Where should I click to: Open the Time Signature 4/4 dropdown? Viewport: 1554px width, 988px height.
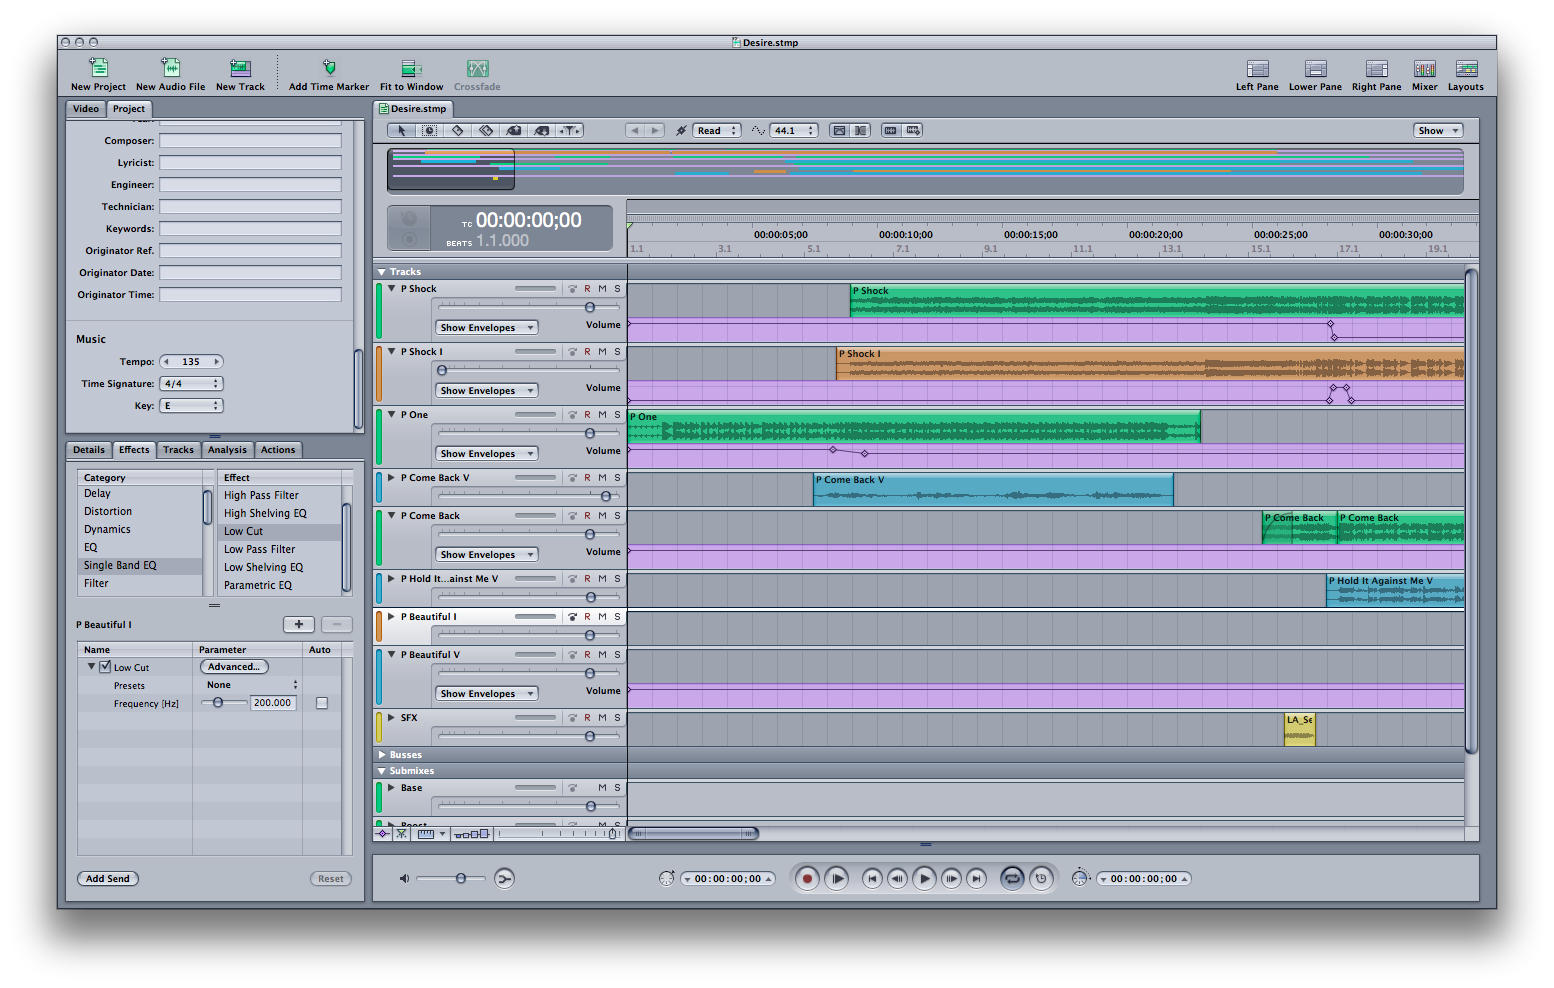point(191,384)
